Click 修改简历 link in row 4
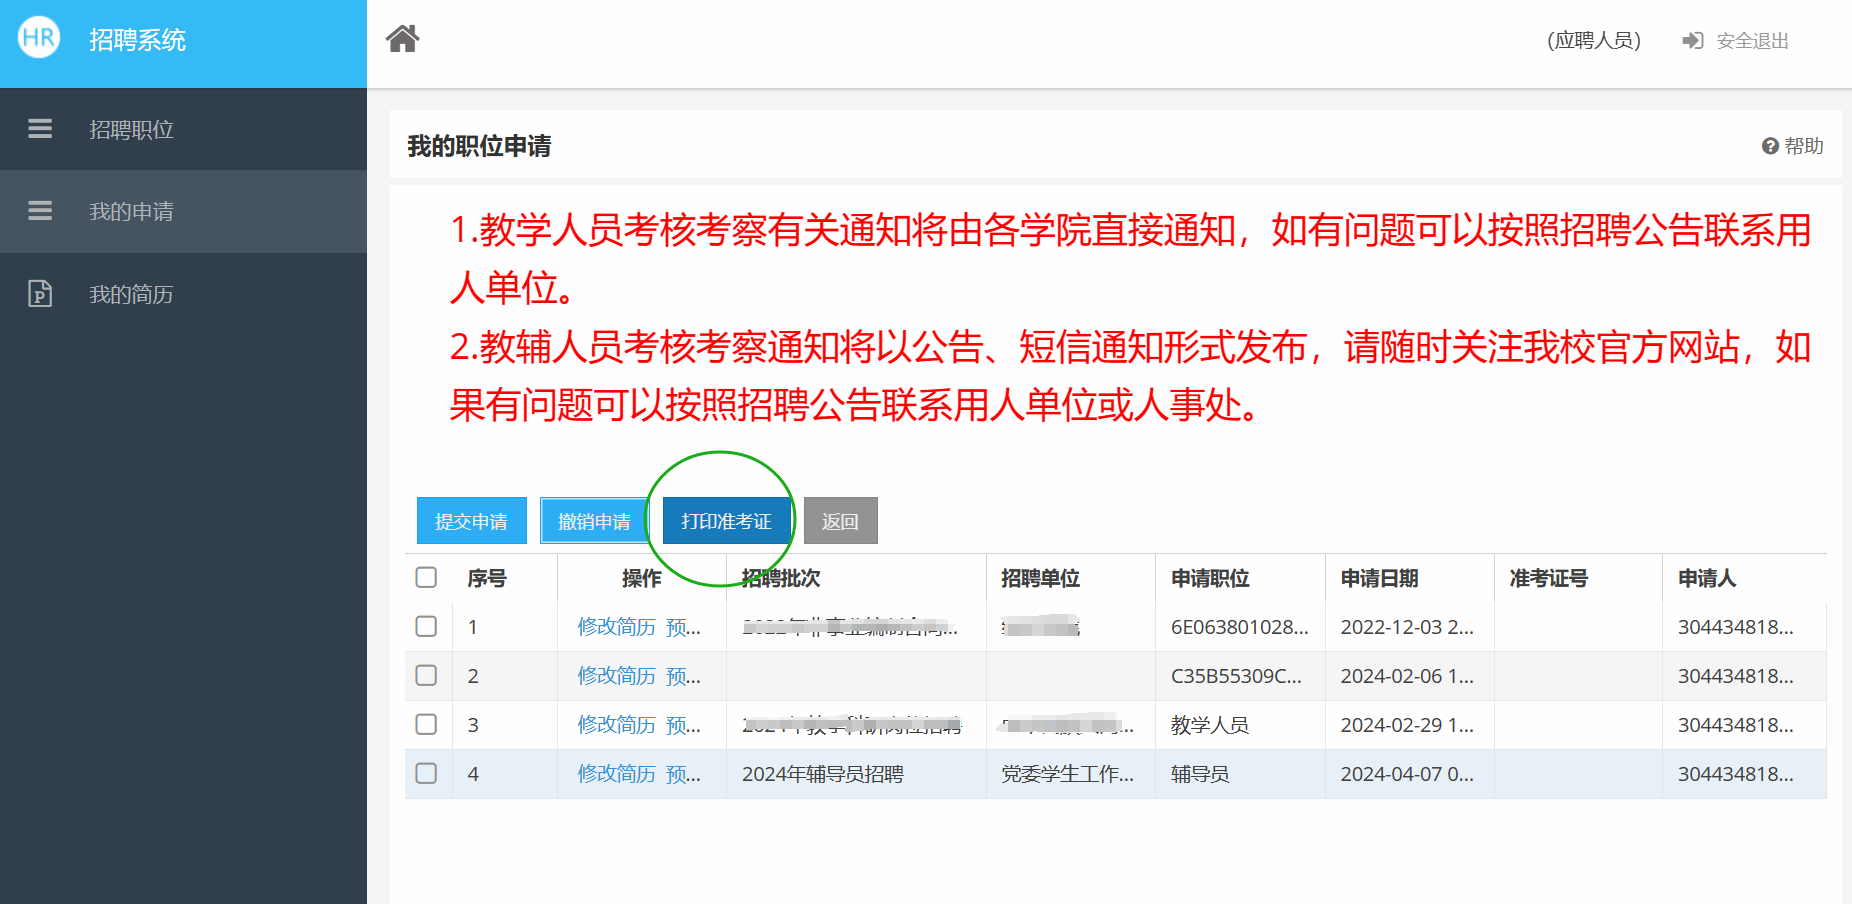1852x904 pixels. click(x=616, y=774)
